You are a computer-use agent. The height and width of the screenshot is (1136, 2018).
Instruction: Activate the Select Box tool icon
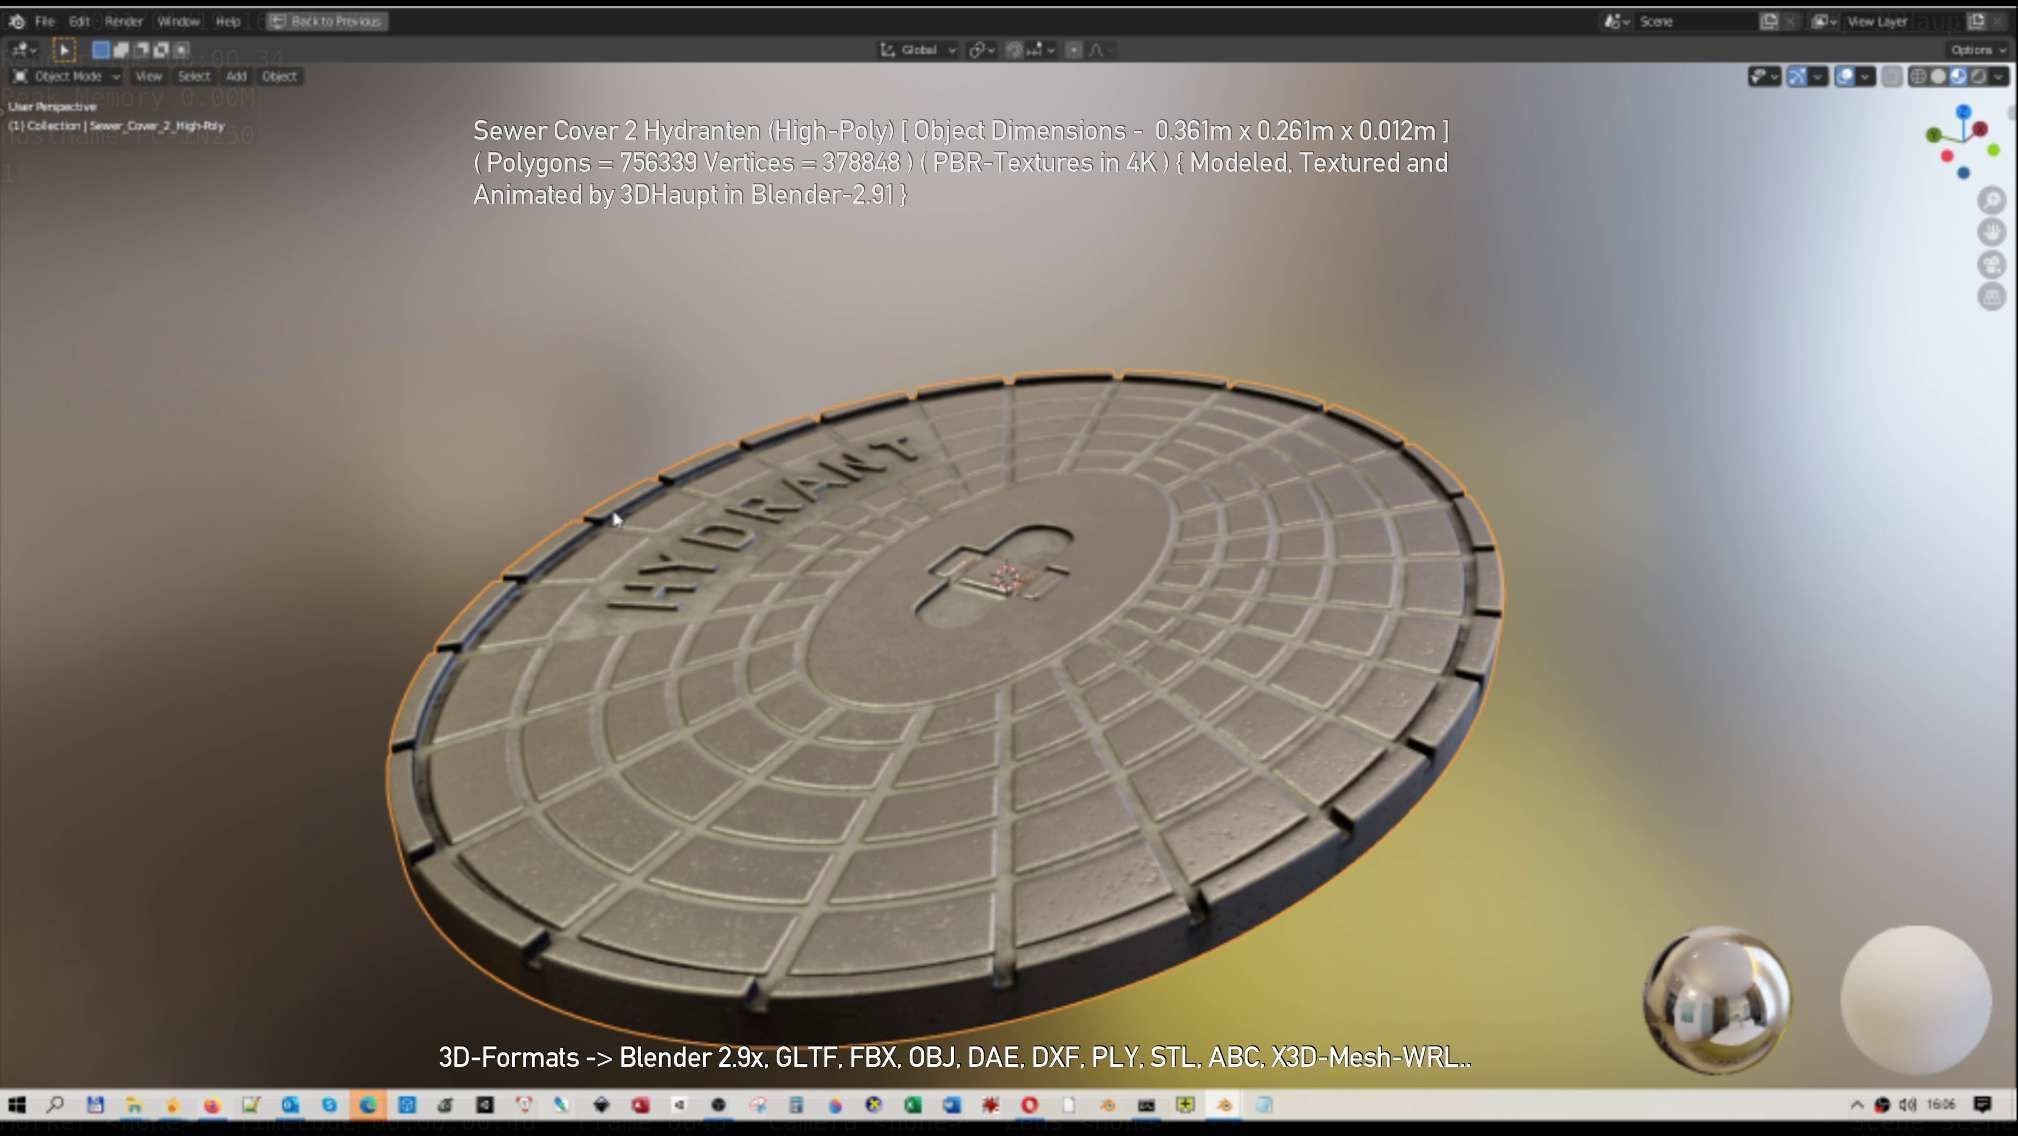(x=63, y=49)
